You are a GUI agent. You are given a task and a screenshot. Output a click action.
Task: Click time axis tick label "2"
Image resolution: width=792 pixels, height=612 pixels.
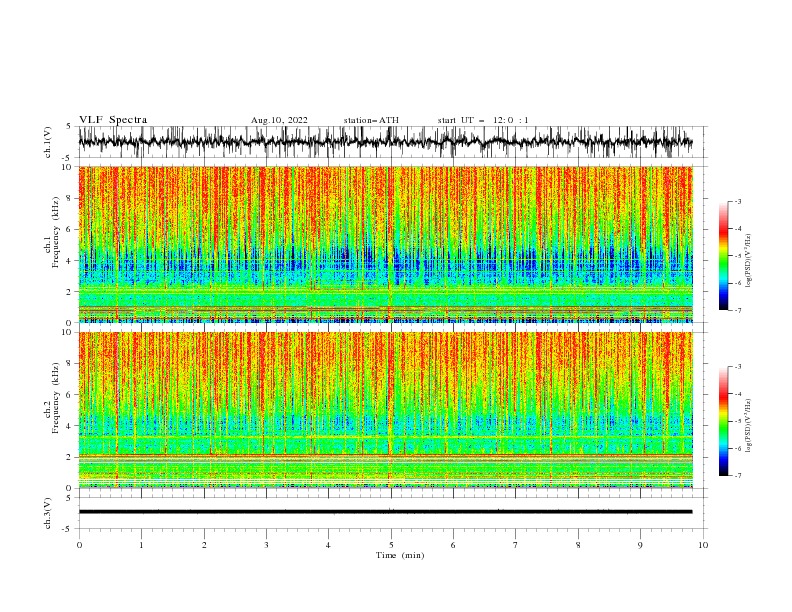[204, 545]
